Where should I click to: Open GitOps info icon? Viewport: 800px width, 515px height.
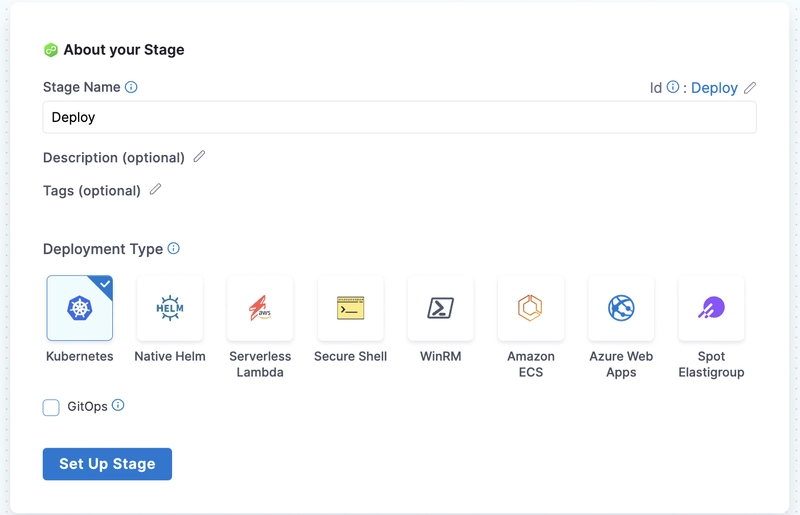(118, 405)
